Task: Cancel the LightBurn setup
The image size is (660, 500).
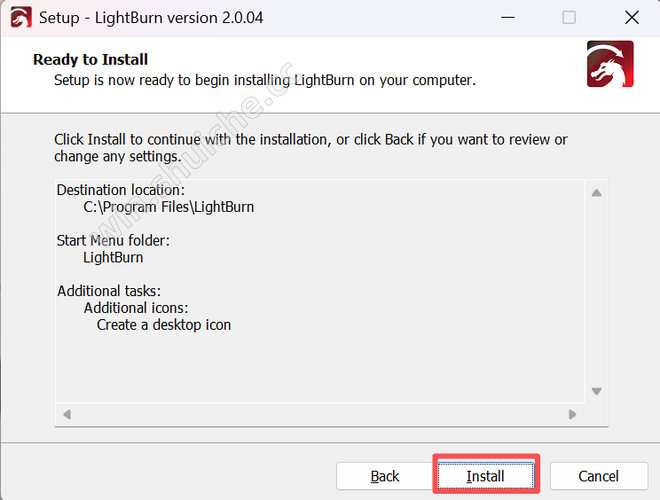Action: 598,476
